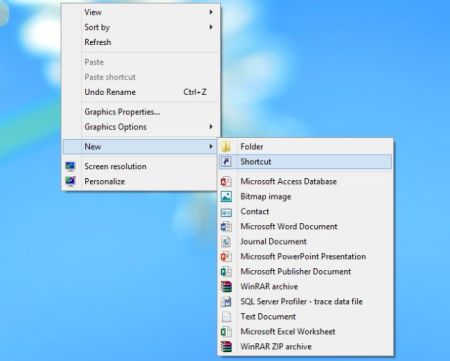The image size is (450, 361).
Task: Click the PowerPoint Presentation icon
Action: 226,257
